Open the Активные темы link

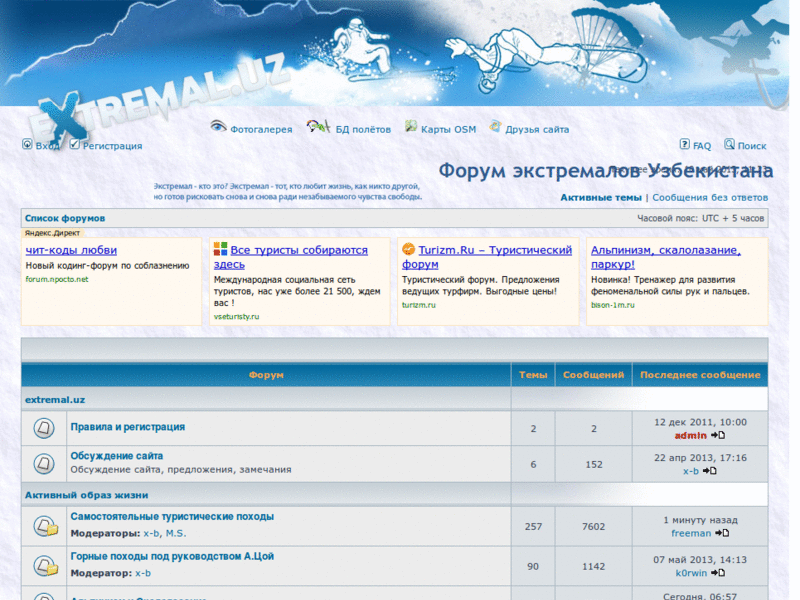[x=600, y=198]
